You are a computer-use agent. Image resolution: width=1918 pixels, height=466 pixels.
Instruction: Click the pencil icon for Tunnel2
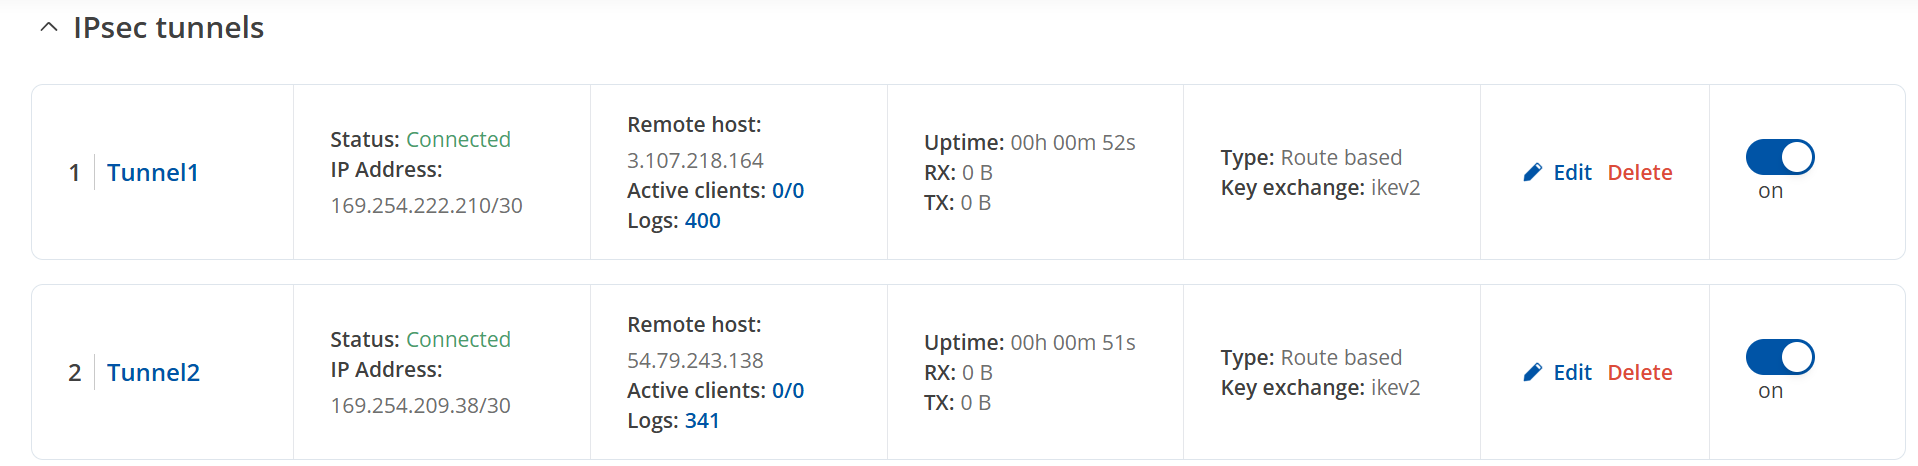(1532, 373)
